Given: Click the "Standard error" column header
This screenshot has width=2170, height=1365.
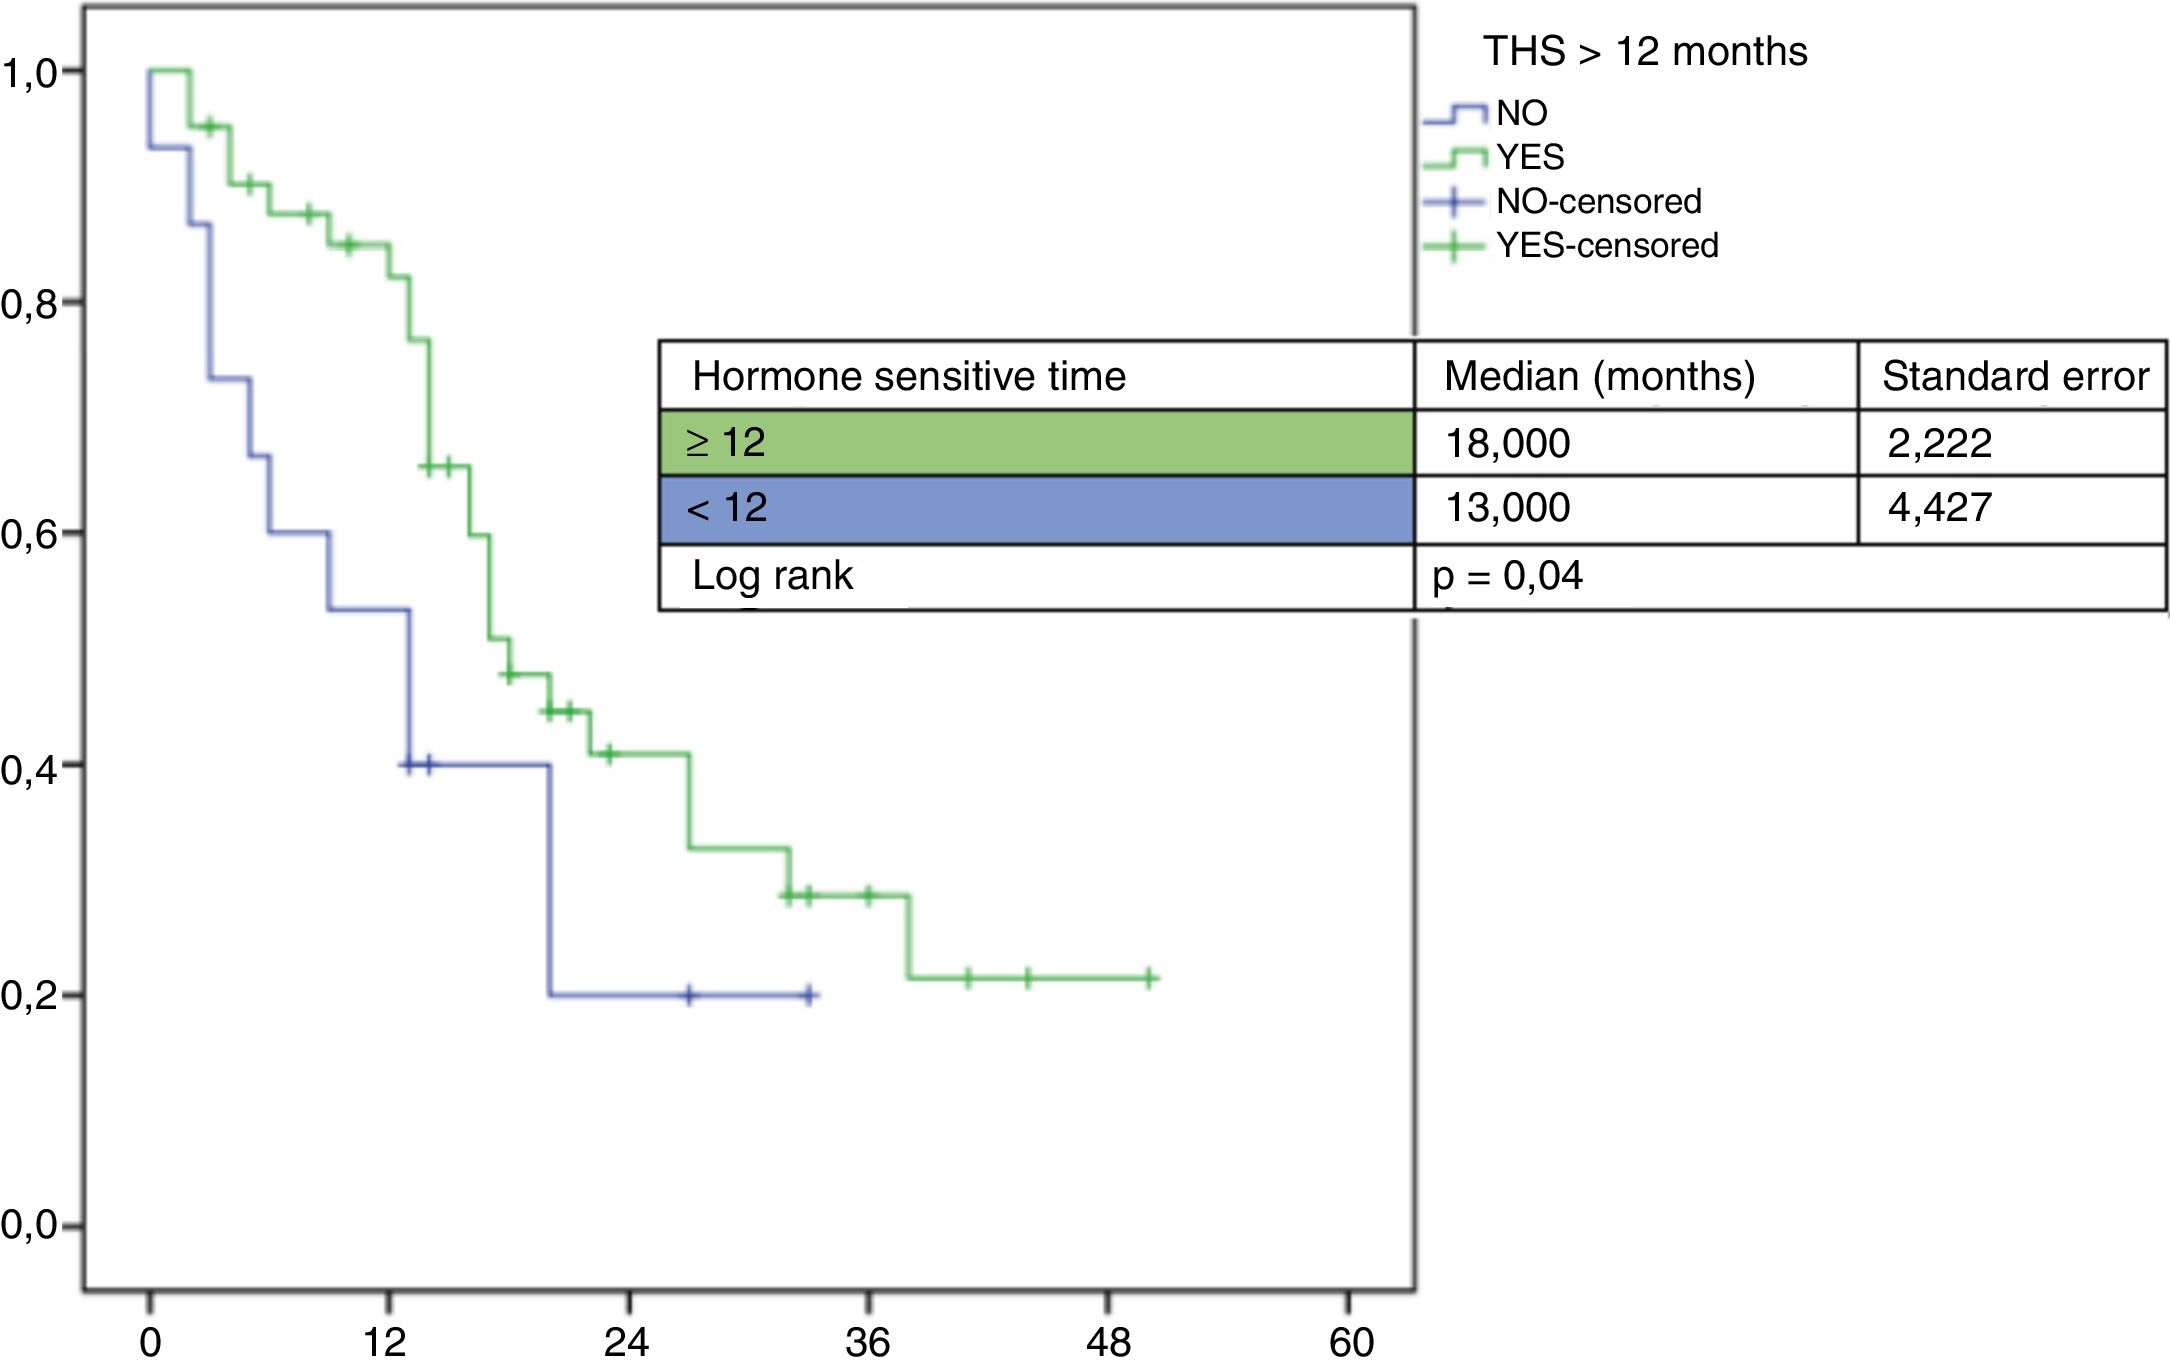Looking at the screenshot, I should (2014, 377).
